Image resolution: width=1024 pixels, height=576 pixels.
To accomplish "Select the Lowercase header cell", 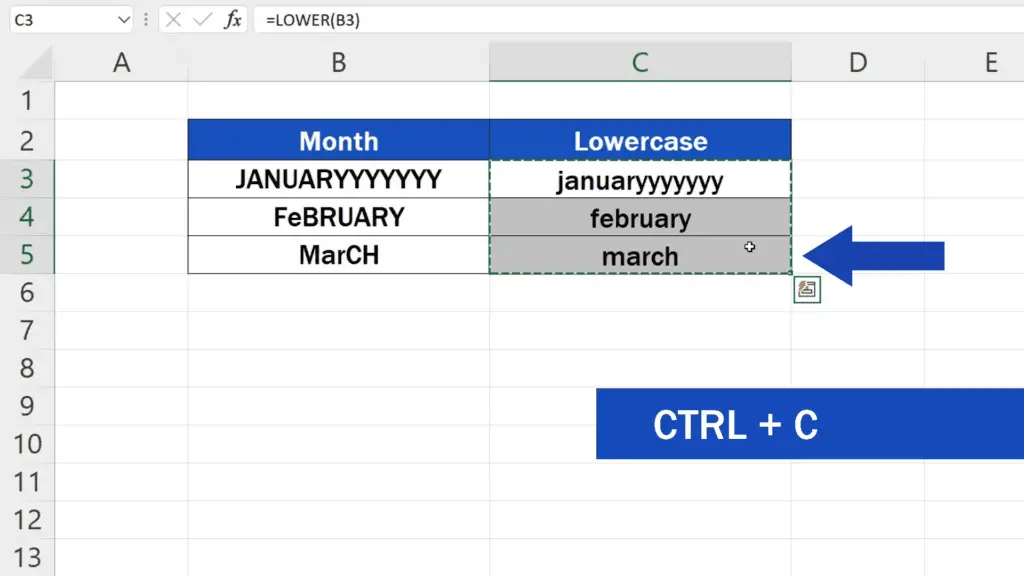I will coord(640,140).
